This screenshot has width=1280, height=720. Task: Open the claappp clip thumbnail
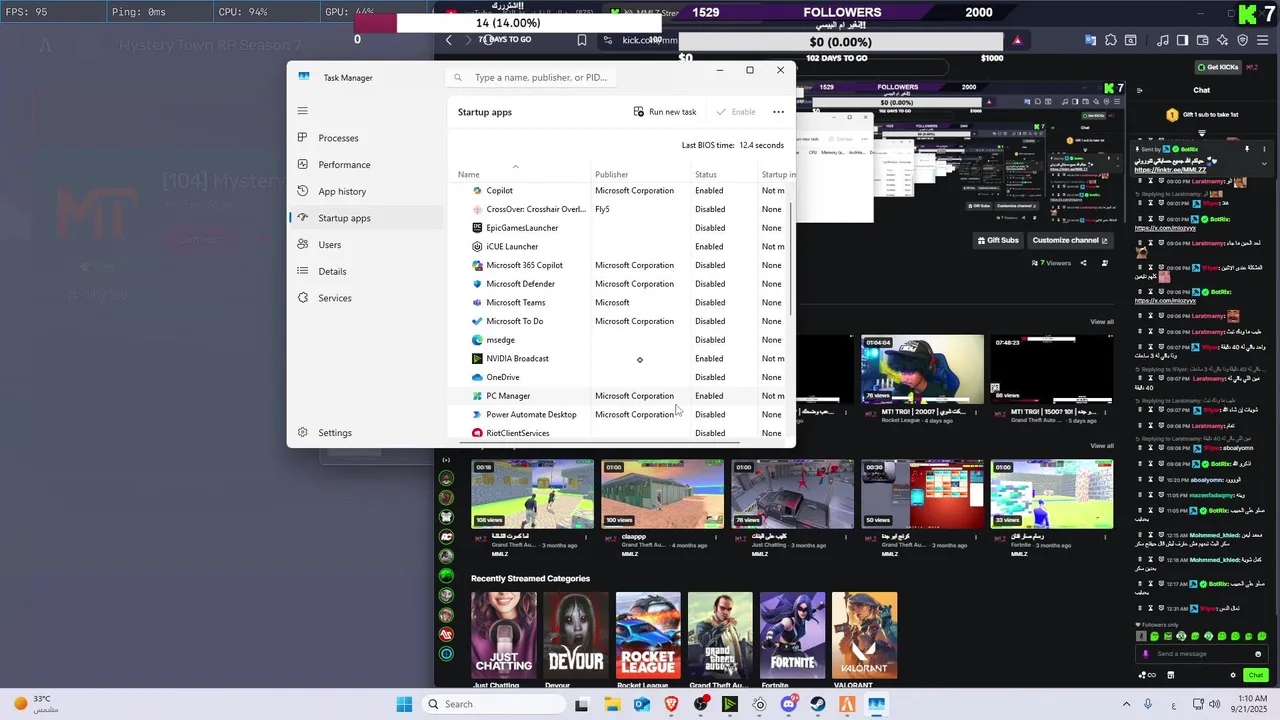(x=662, y=494)
